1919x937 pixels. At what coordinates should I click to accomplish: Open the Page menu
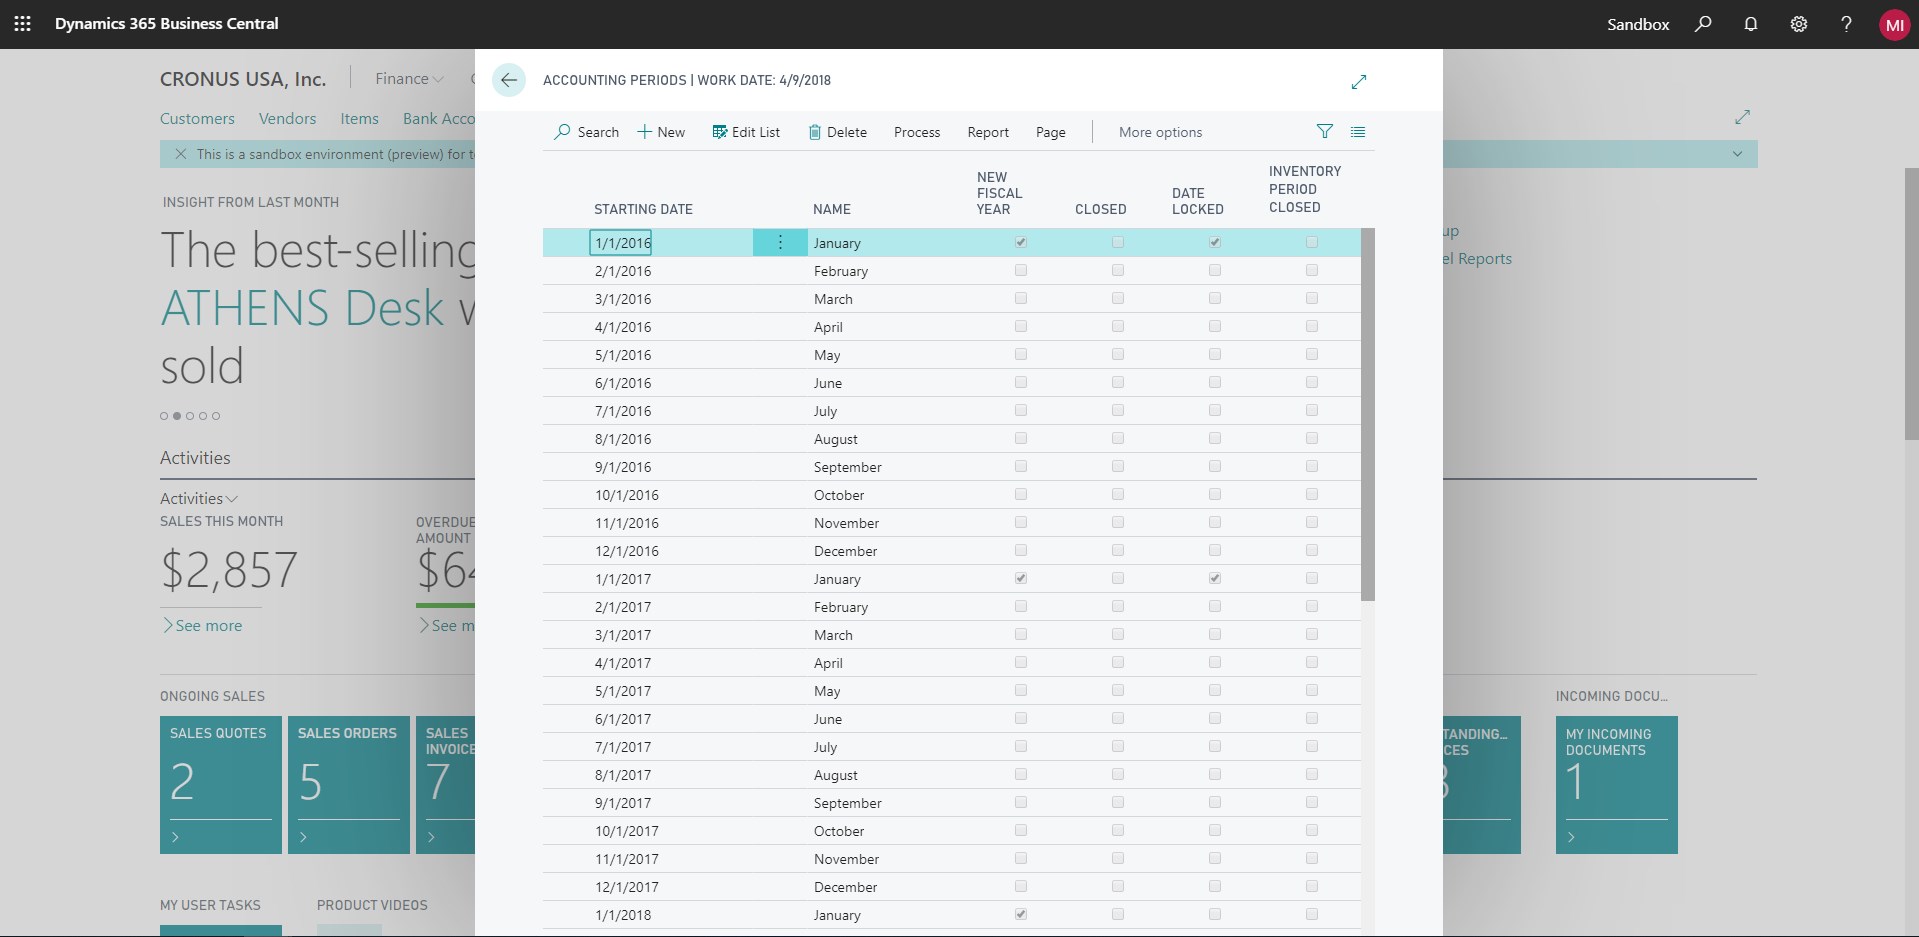tap(1051, 132)
